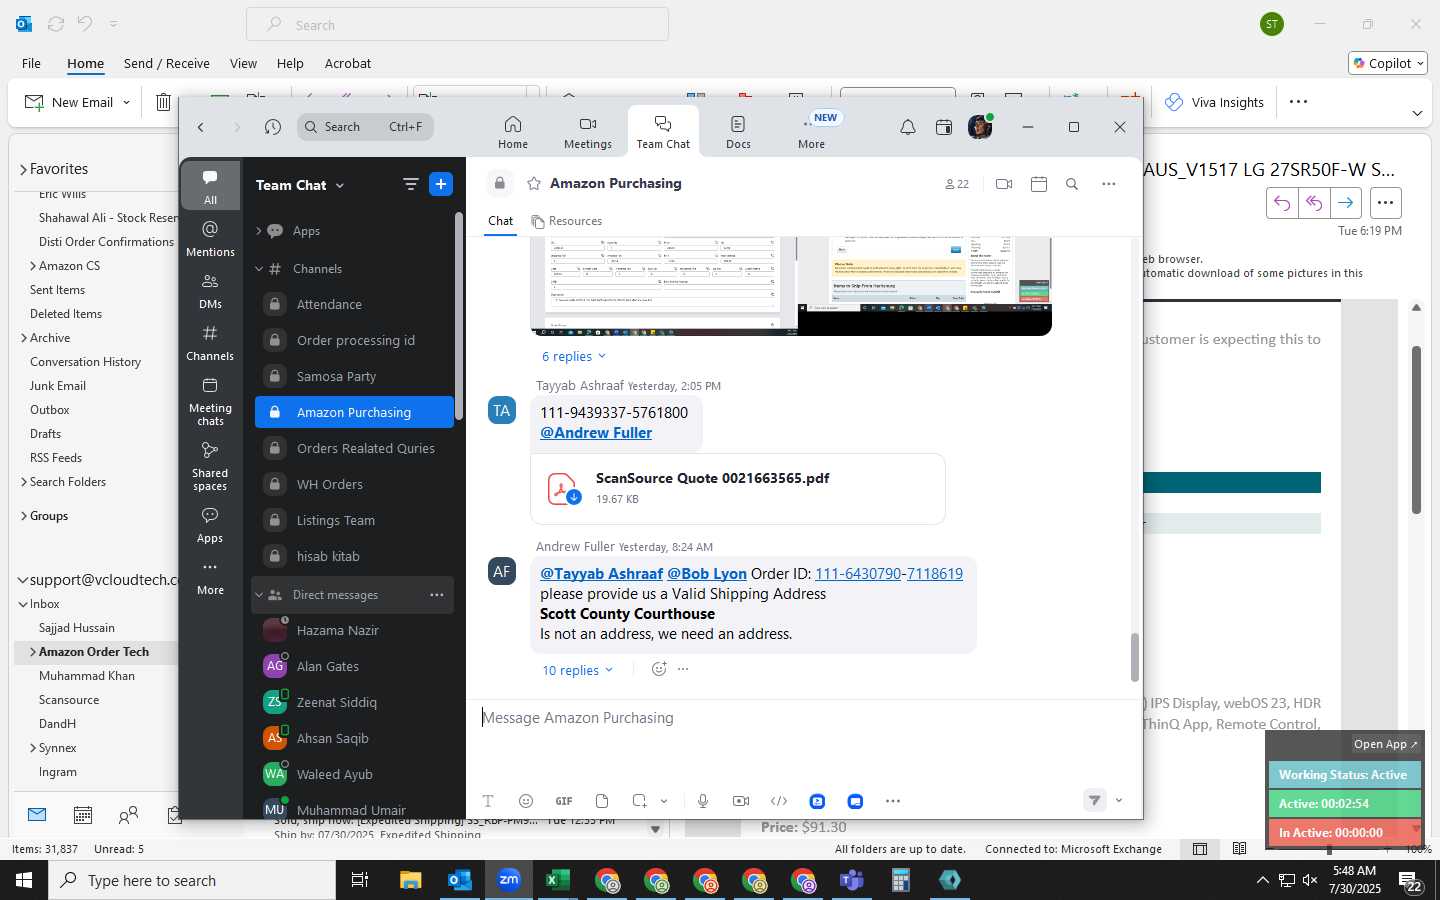Open the send options dropdown arrow
This screenshot has height=900, width=1440.
[1119, 800]
